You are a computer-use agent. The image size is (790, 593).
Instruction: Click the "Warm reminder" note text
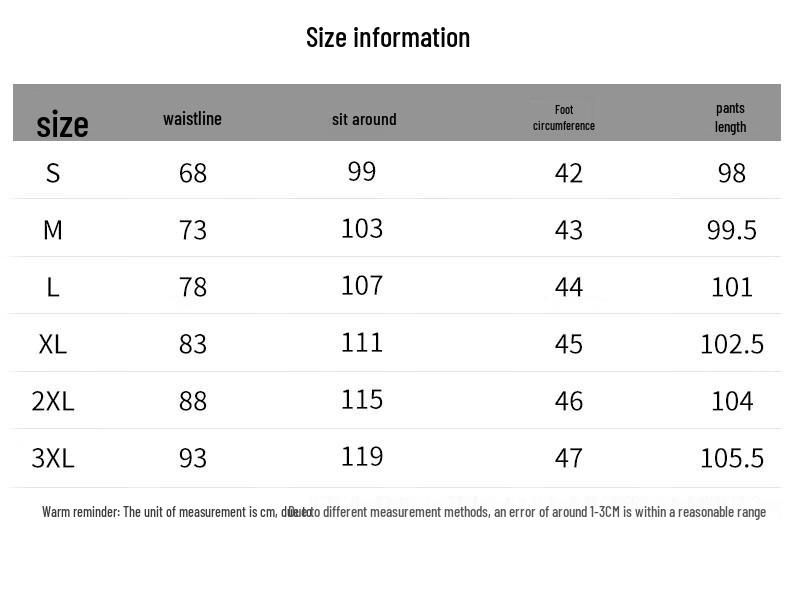click(404, 512)
